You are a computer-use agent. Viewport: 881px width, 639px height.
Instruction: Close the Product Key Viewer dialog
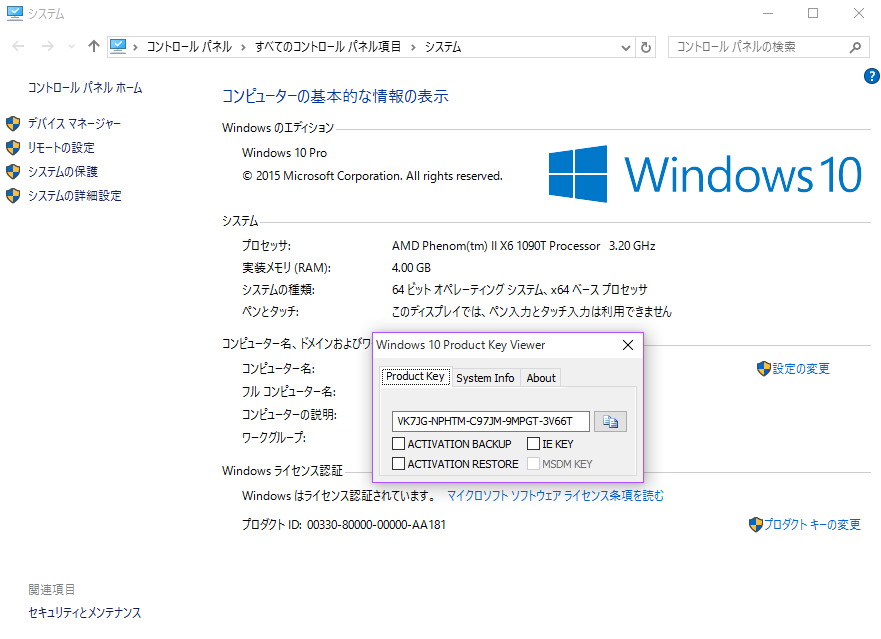(x=628, y=345)
